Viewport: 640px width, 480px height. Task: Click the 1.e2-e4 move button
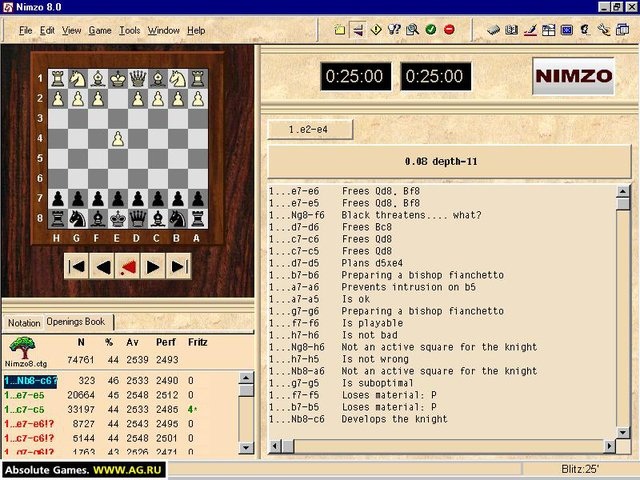click(310, 130)
